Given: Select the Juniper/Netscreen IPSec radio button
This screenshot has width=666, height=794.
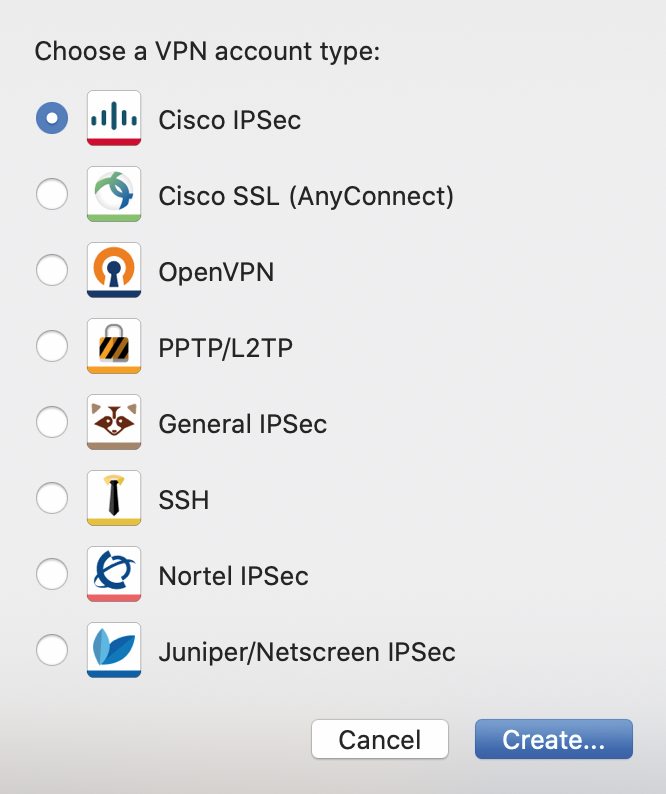Looking at the screenshot, I should click(52, 650).
